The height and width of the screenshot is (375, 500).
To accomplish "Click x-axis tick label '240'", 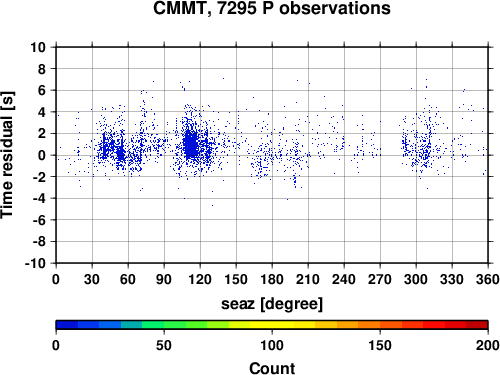I will click(344, 279).
